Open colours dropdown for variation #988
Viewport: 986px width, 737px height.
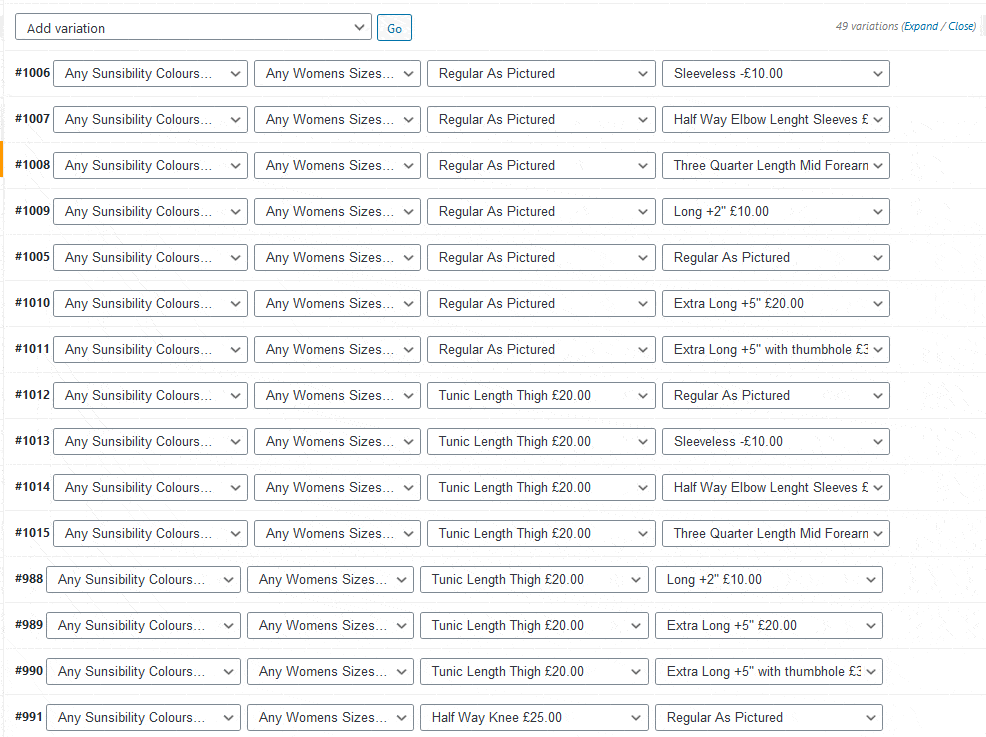pyautogui.click(x=143, y=579)
